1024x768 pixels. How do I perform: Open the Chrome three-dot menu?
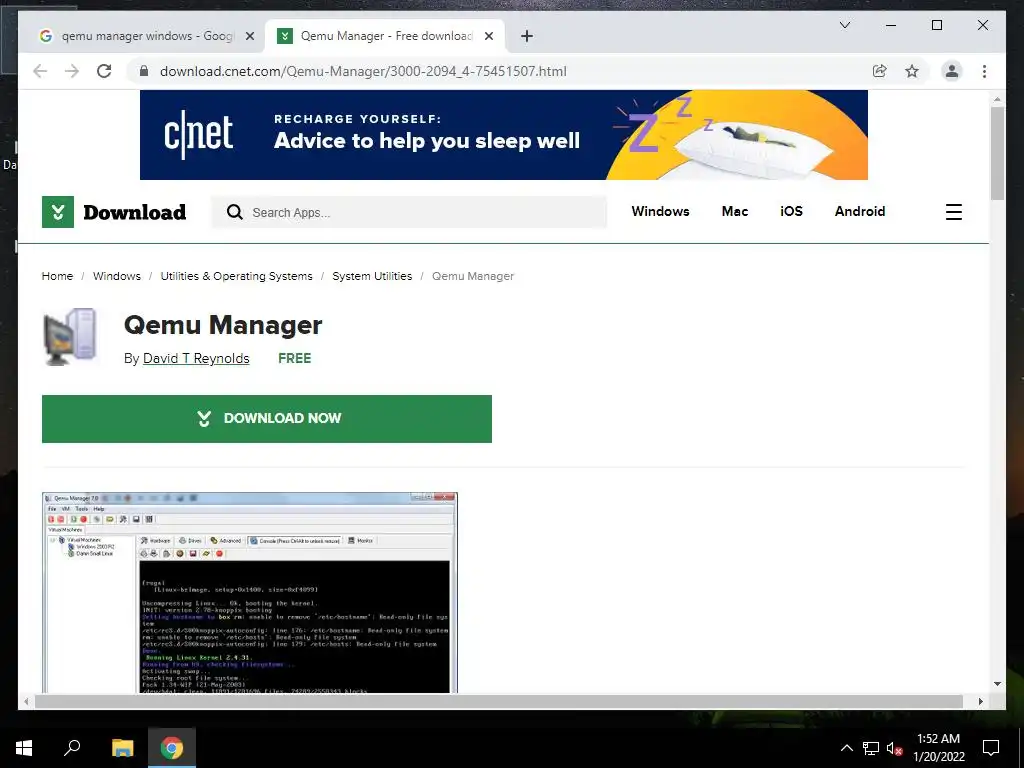[984, 71]
